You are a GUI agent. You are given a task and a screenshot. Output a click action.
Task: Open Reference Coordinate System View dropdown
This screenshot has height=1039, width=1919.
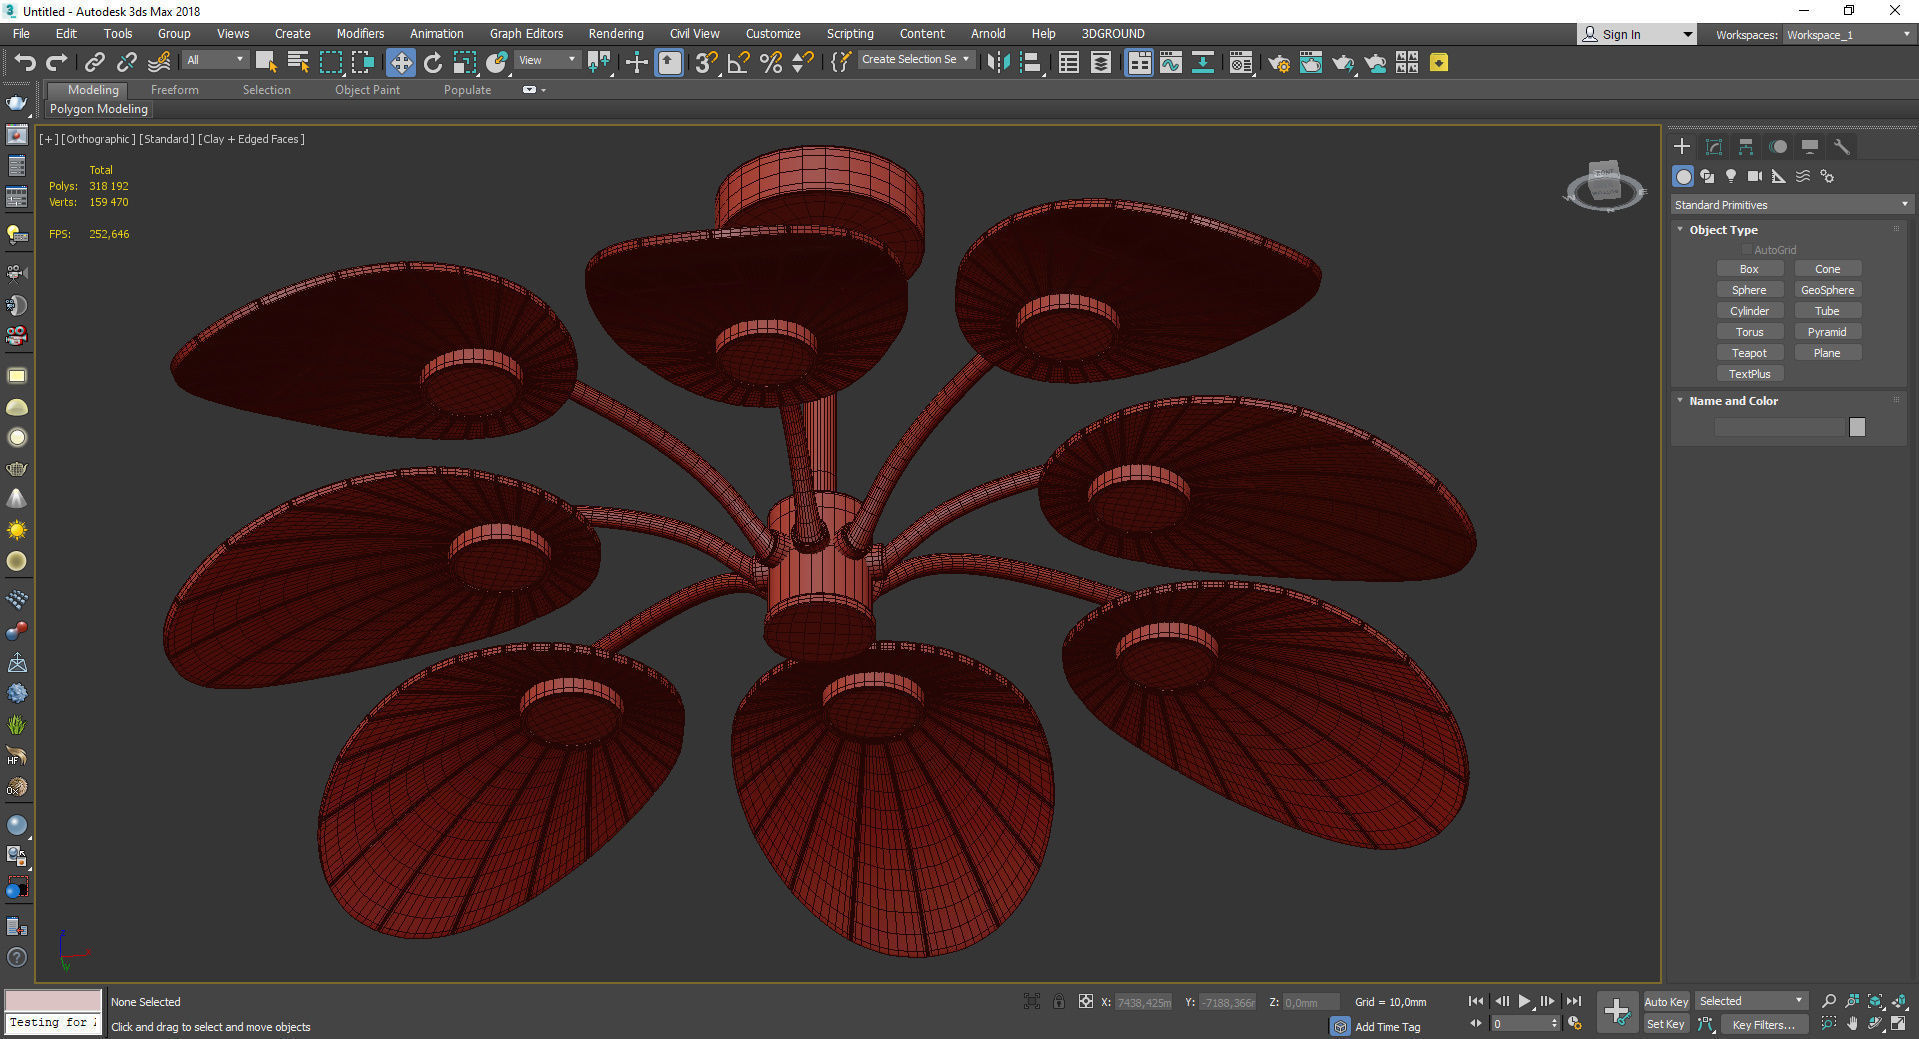click(x=547, y=60)
